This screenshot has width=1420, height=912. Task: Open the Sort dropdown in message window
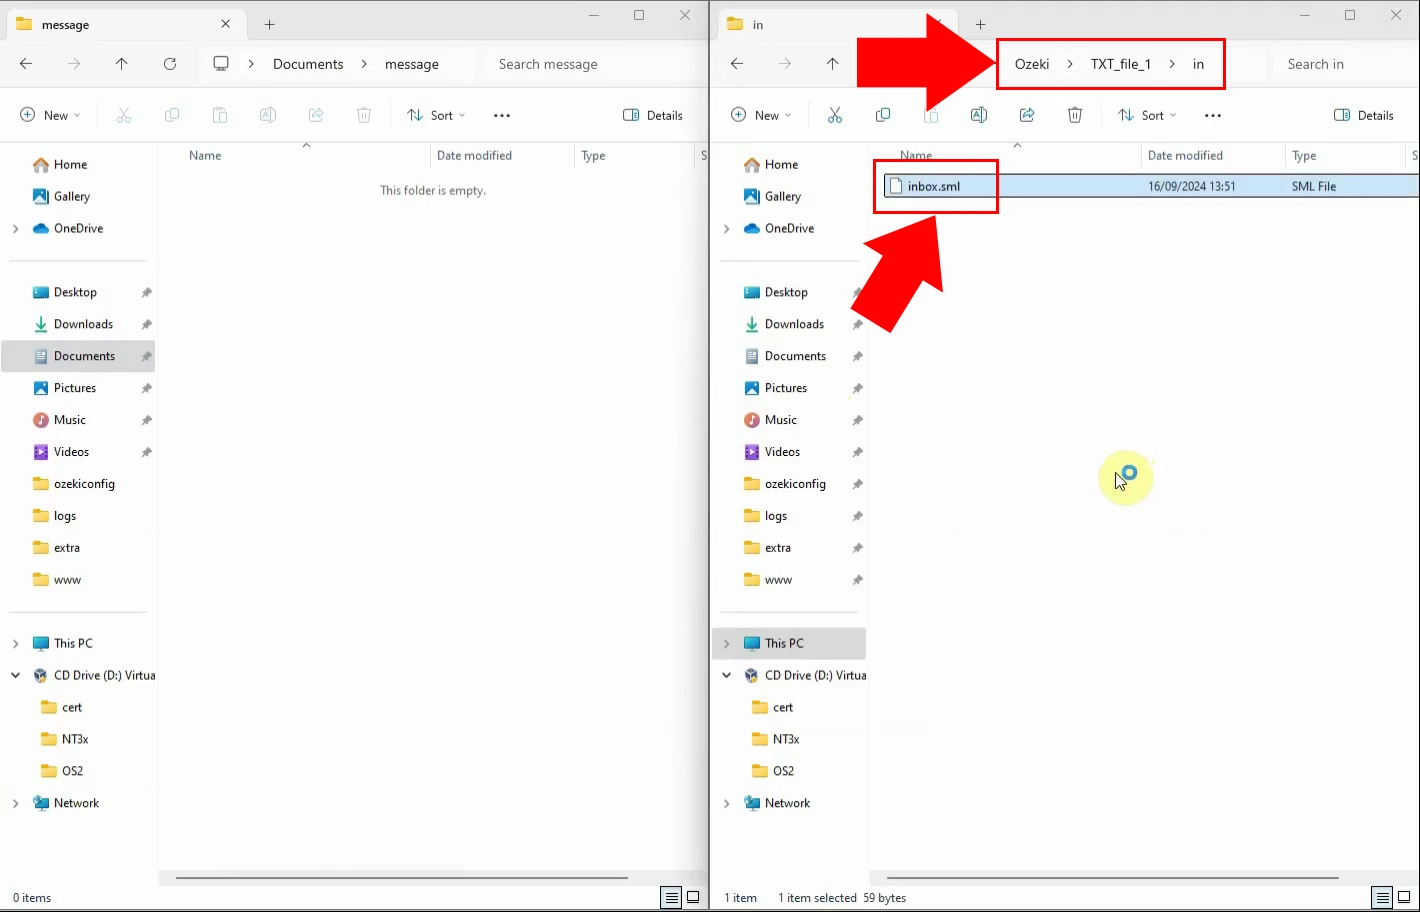[436, 115]
